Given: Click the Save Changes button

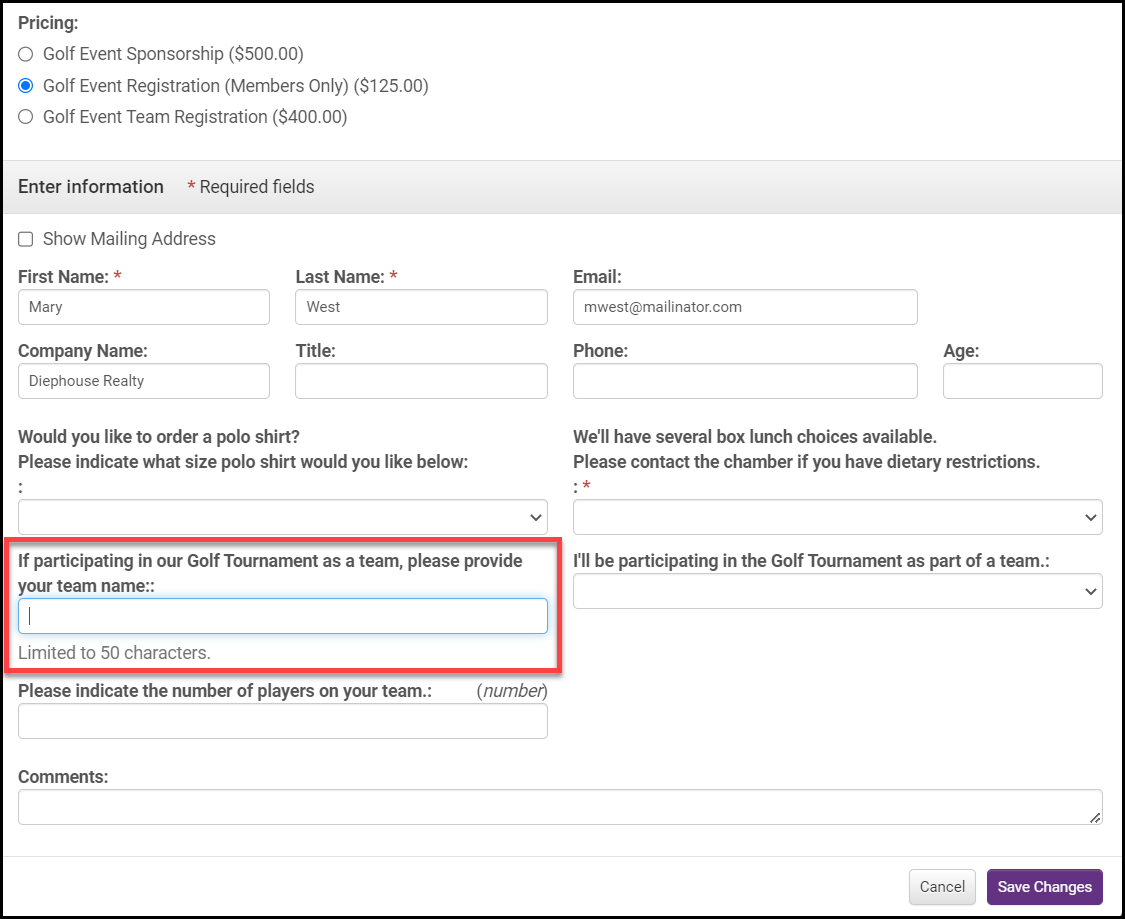Looking at the screenshot, I should pos(1044,887).
